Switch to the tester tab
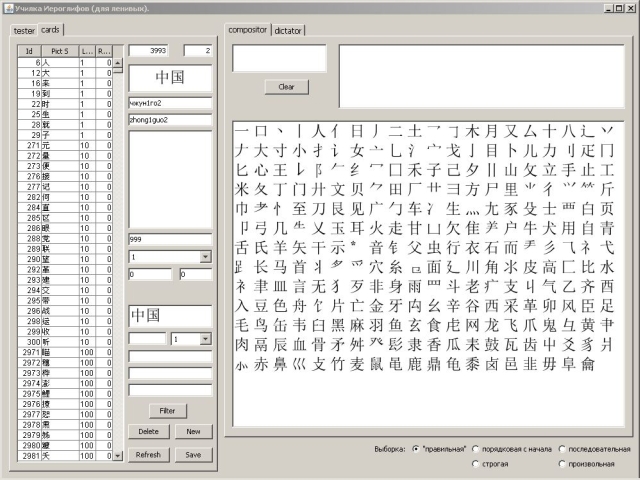The height and width of the screenshot is (480, 640). [24, 31]
